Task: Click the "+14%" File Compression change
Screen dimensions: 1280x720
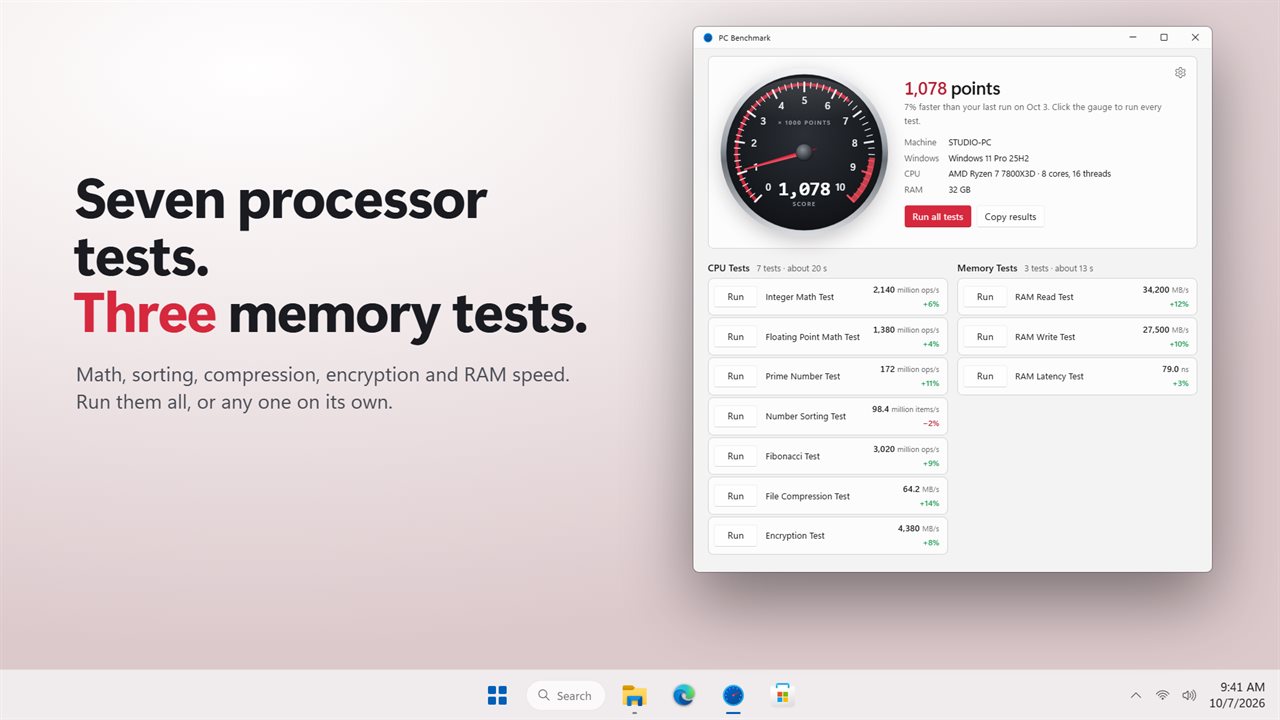Action: pos(930,504)
